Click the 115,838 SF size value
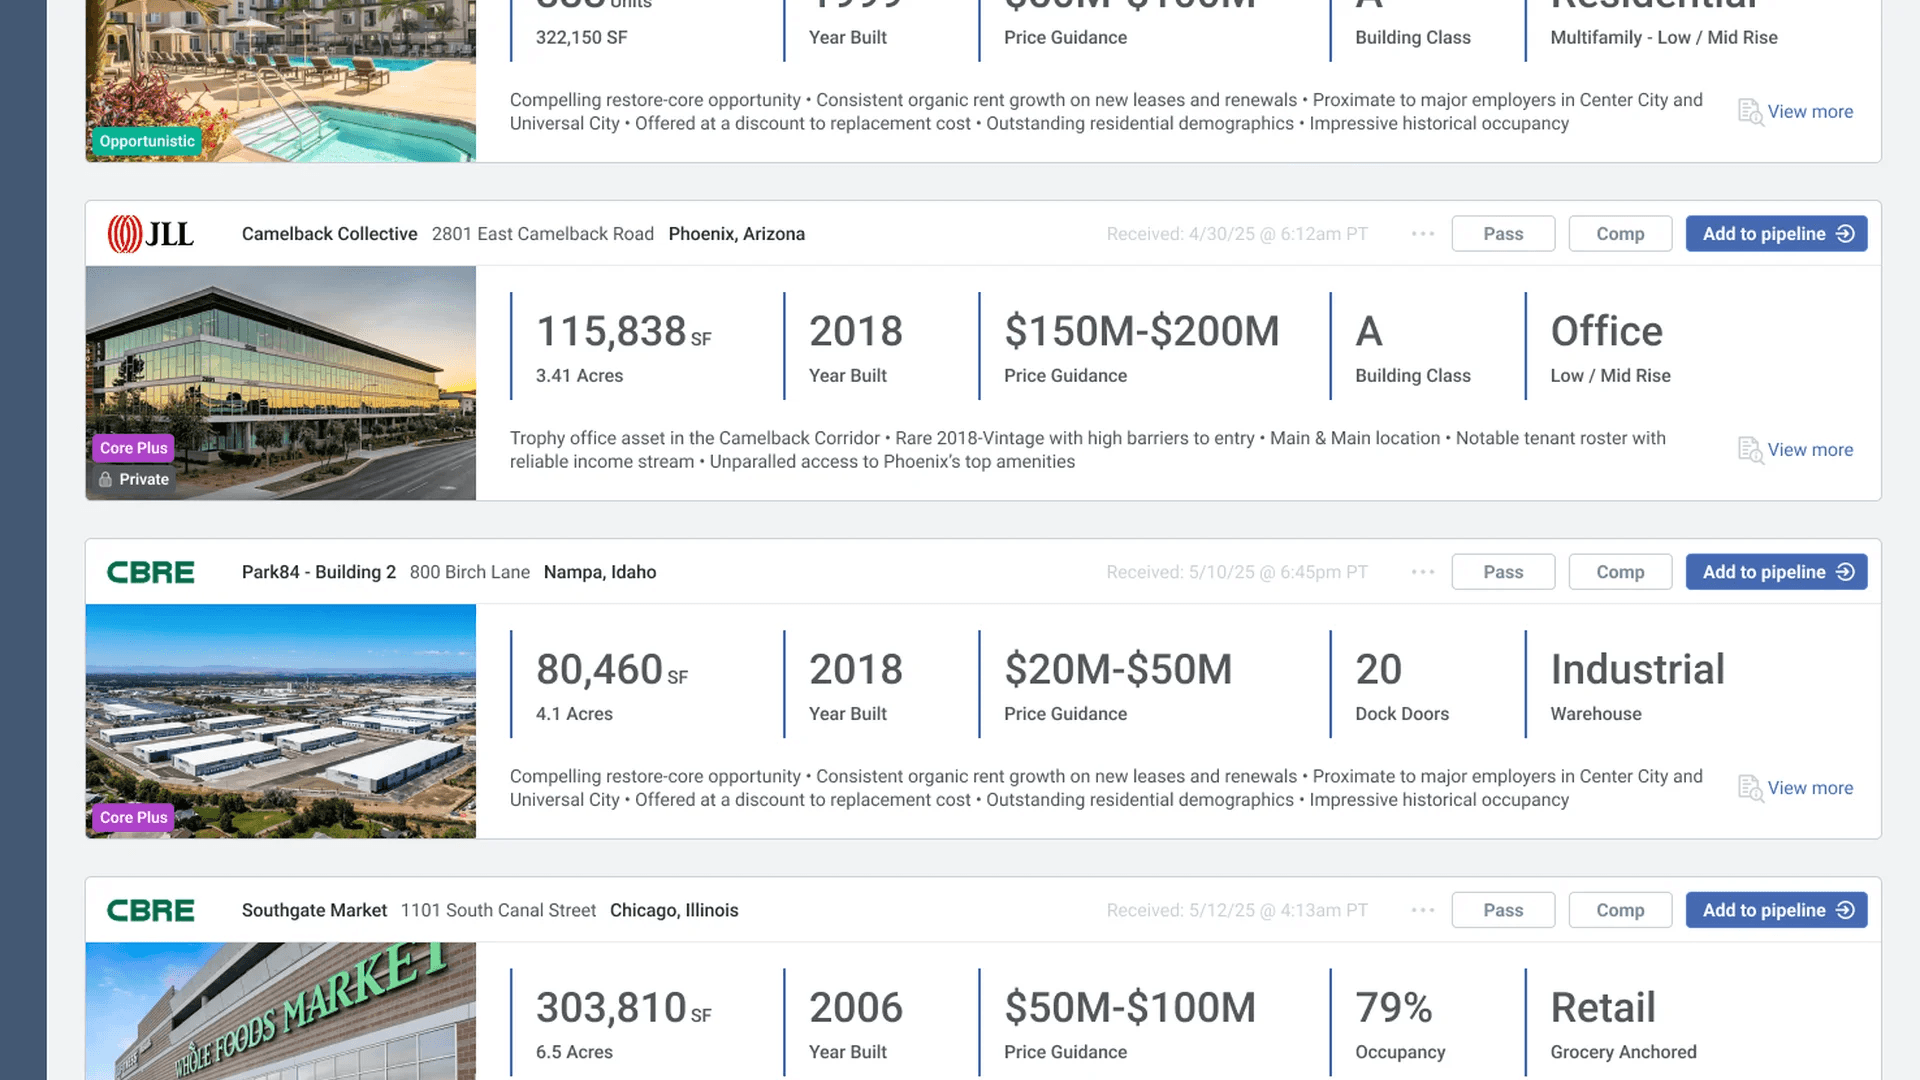Image resolution: width=1920 pixels, height=1080 pixels. (x=624, y=331)
